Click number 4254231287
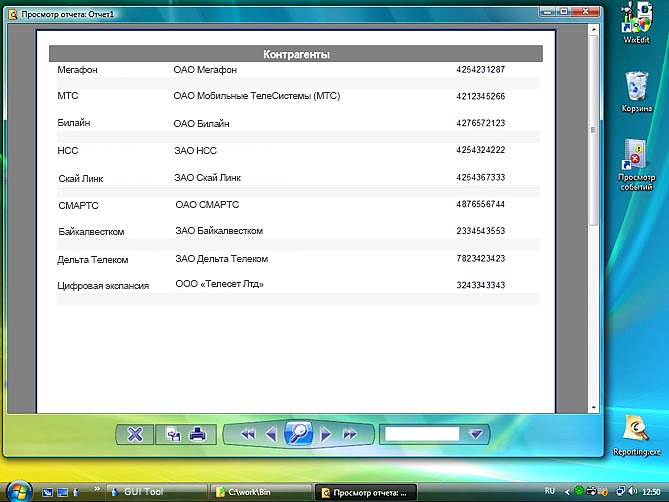Screen dimensions: 669x502 click(x=480, y=69)
